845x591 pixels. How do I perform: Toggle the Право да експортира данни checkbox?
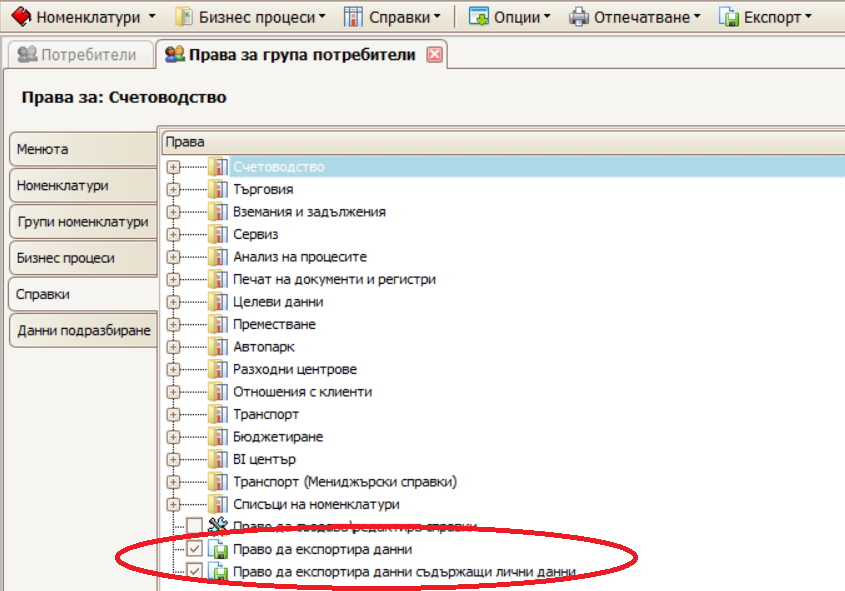click(x=194, y=550)
